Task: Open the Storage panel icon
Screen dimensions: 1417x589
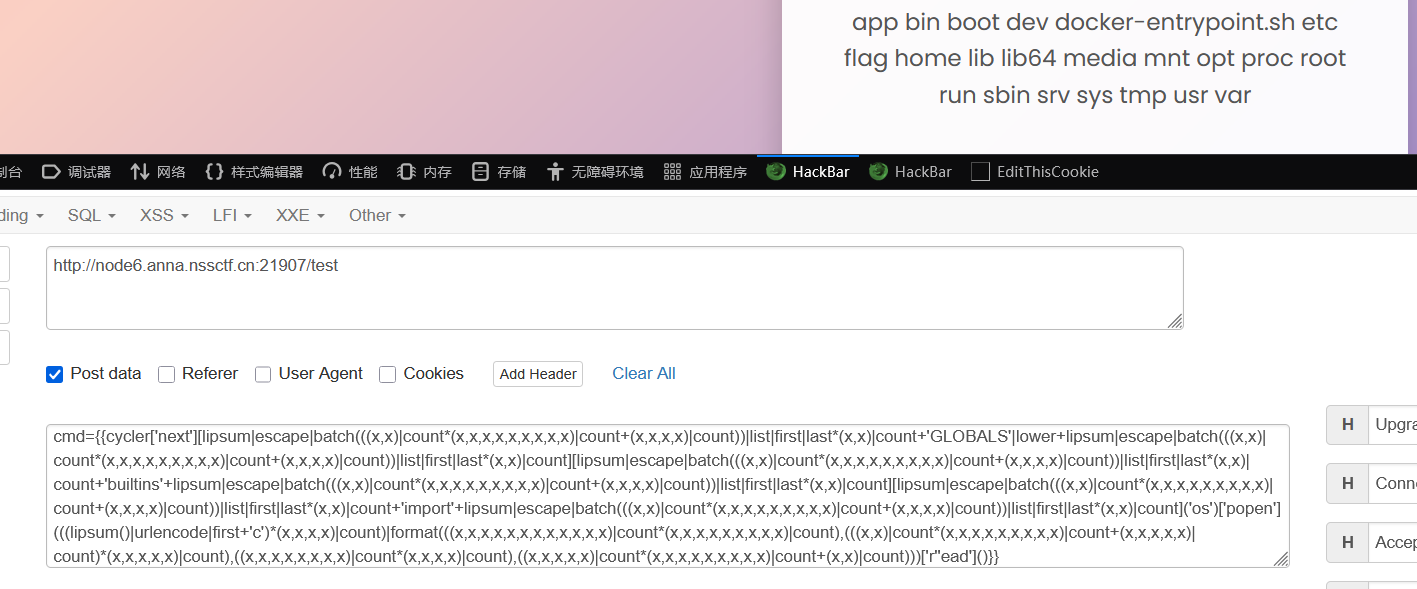Action: tap(481, 172)
